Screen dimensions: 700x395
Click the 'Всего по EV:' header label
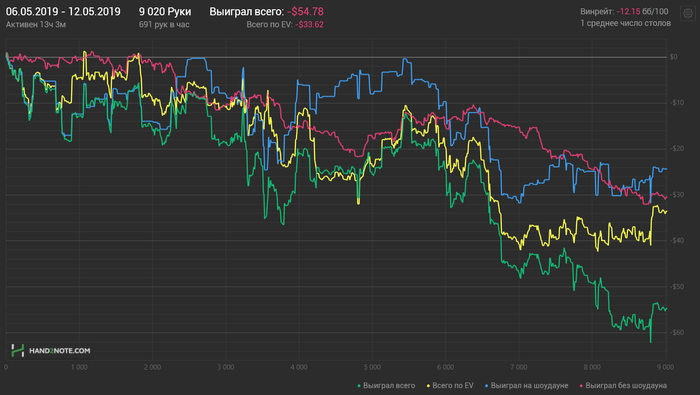[x=269, y=25]
